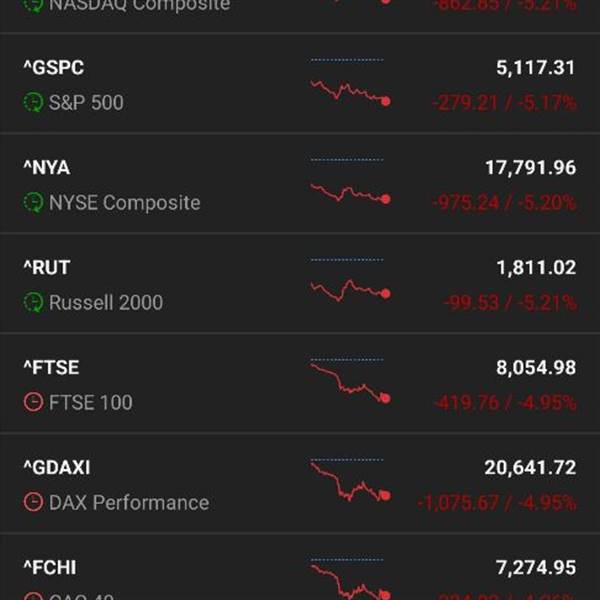Select the ^FCHI ticker symbol

[x=50, y=567]
